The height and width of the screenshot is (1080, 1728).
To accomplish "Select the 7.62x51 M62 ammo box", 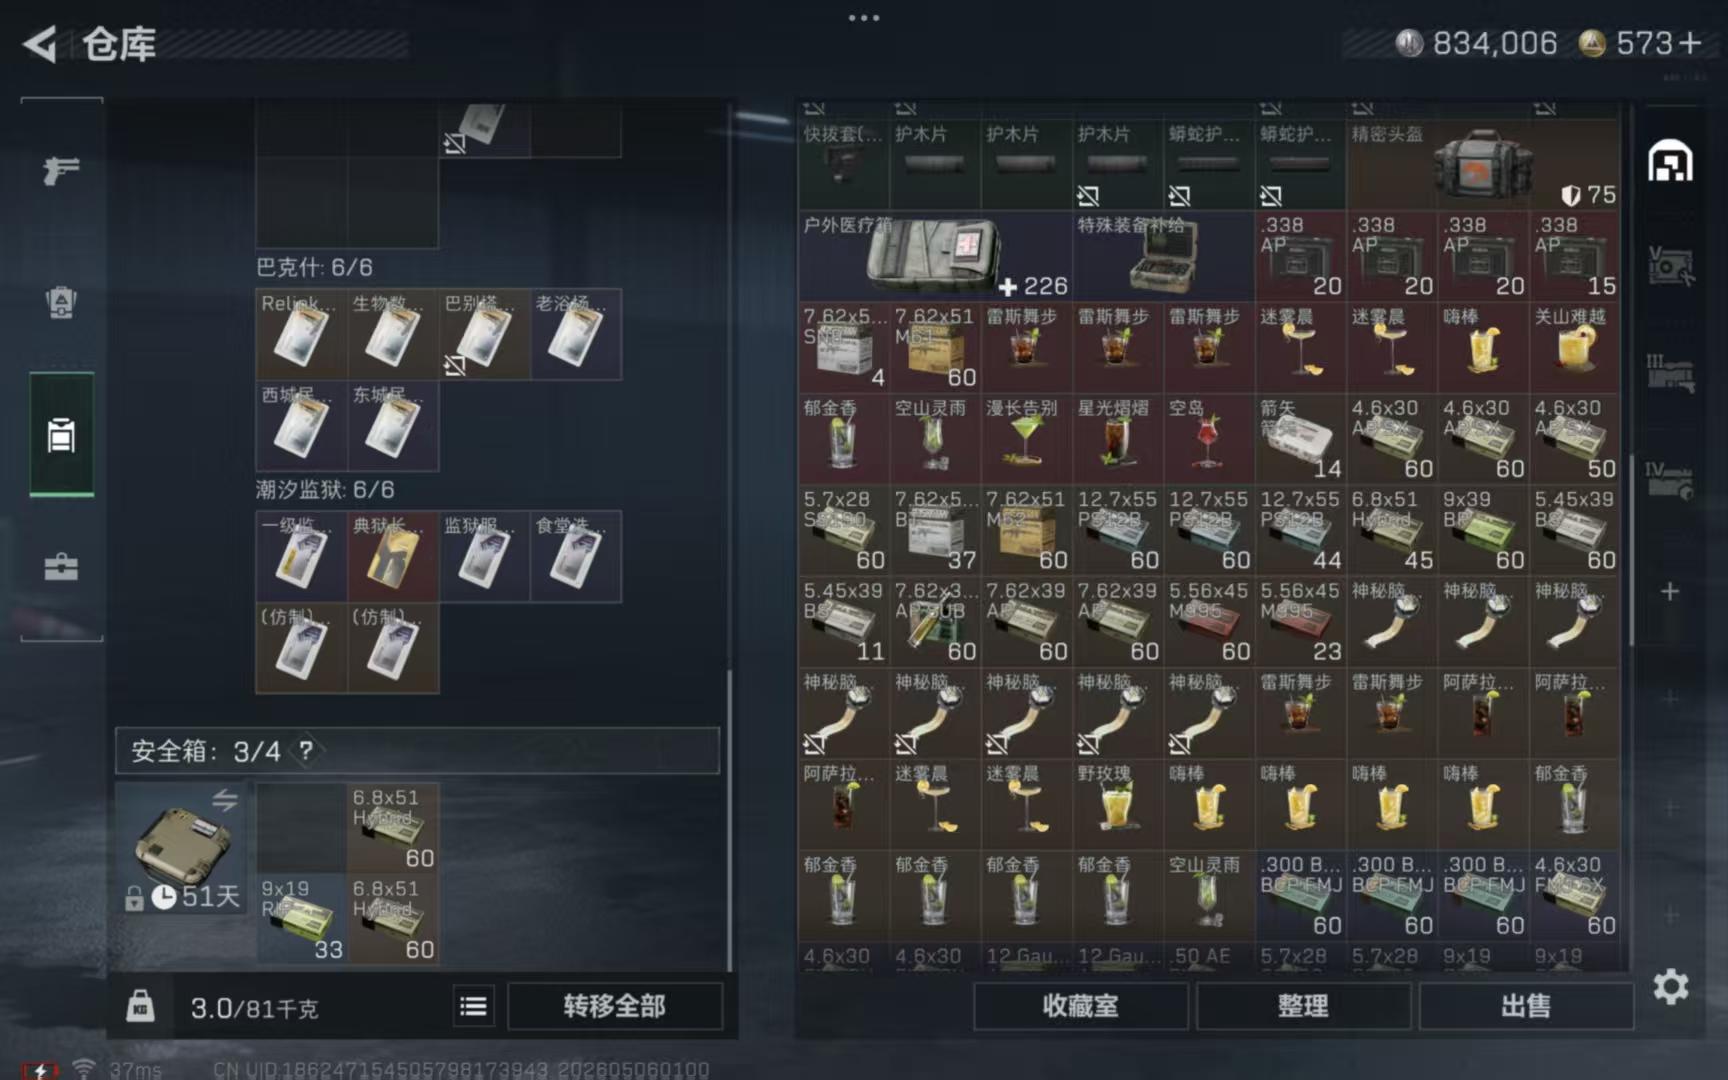I will coord(1026,530).
